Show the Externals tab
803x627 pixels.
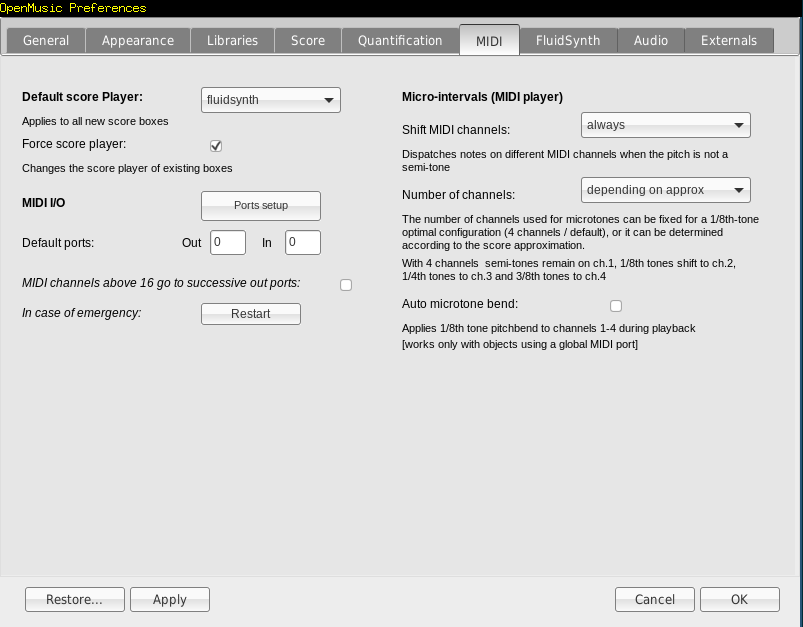[728, 40]
